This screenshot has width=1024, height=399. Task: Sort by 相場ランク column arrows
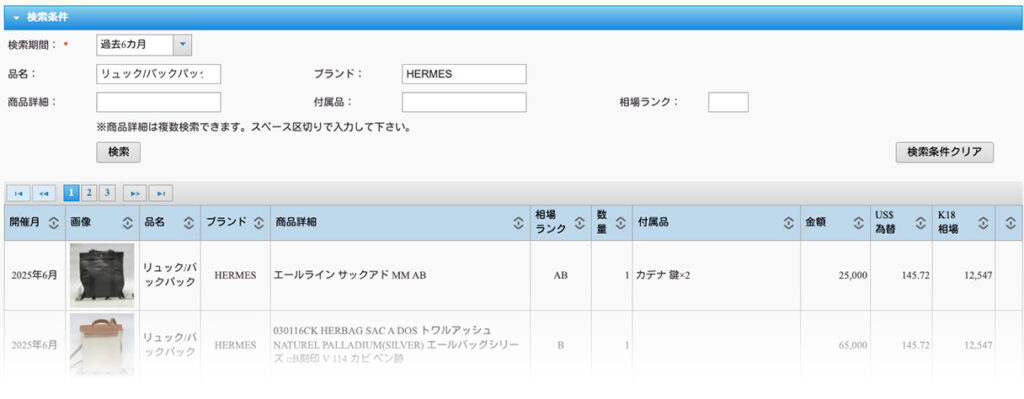579,223
